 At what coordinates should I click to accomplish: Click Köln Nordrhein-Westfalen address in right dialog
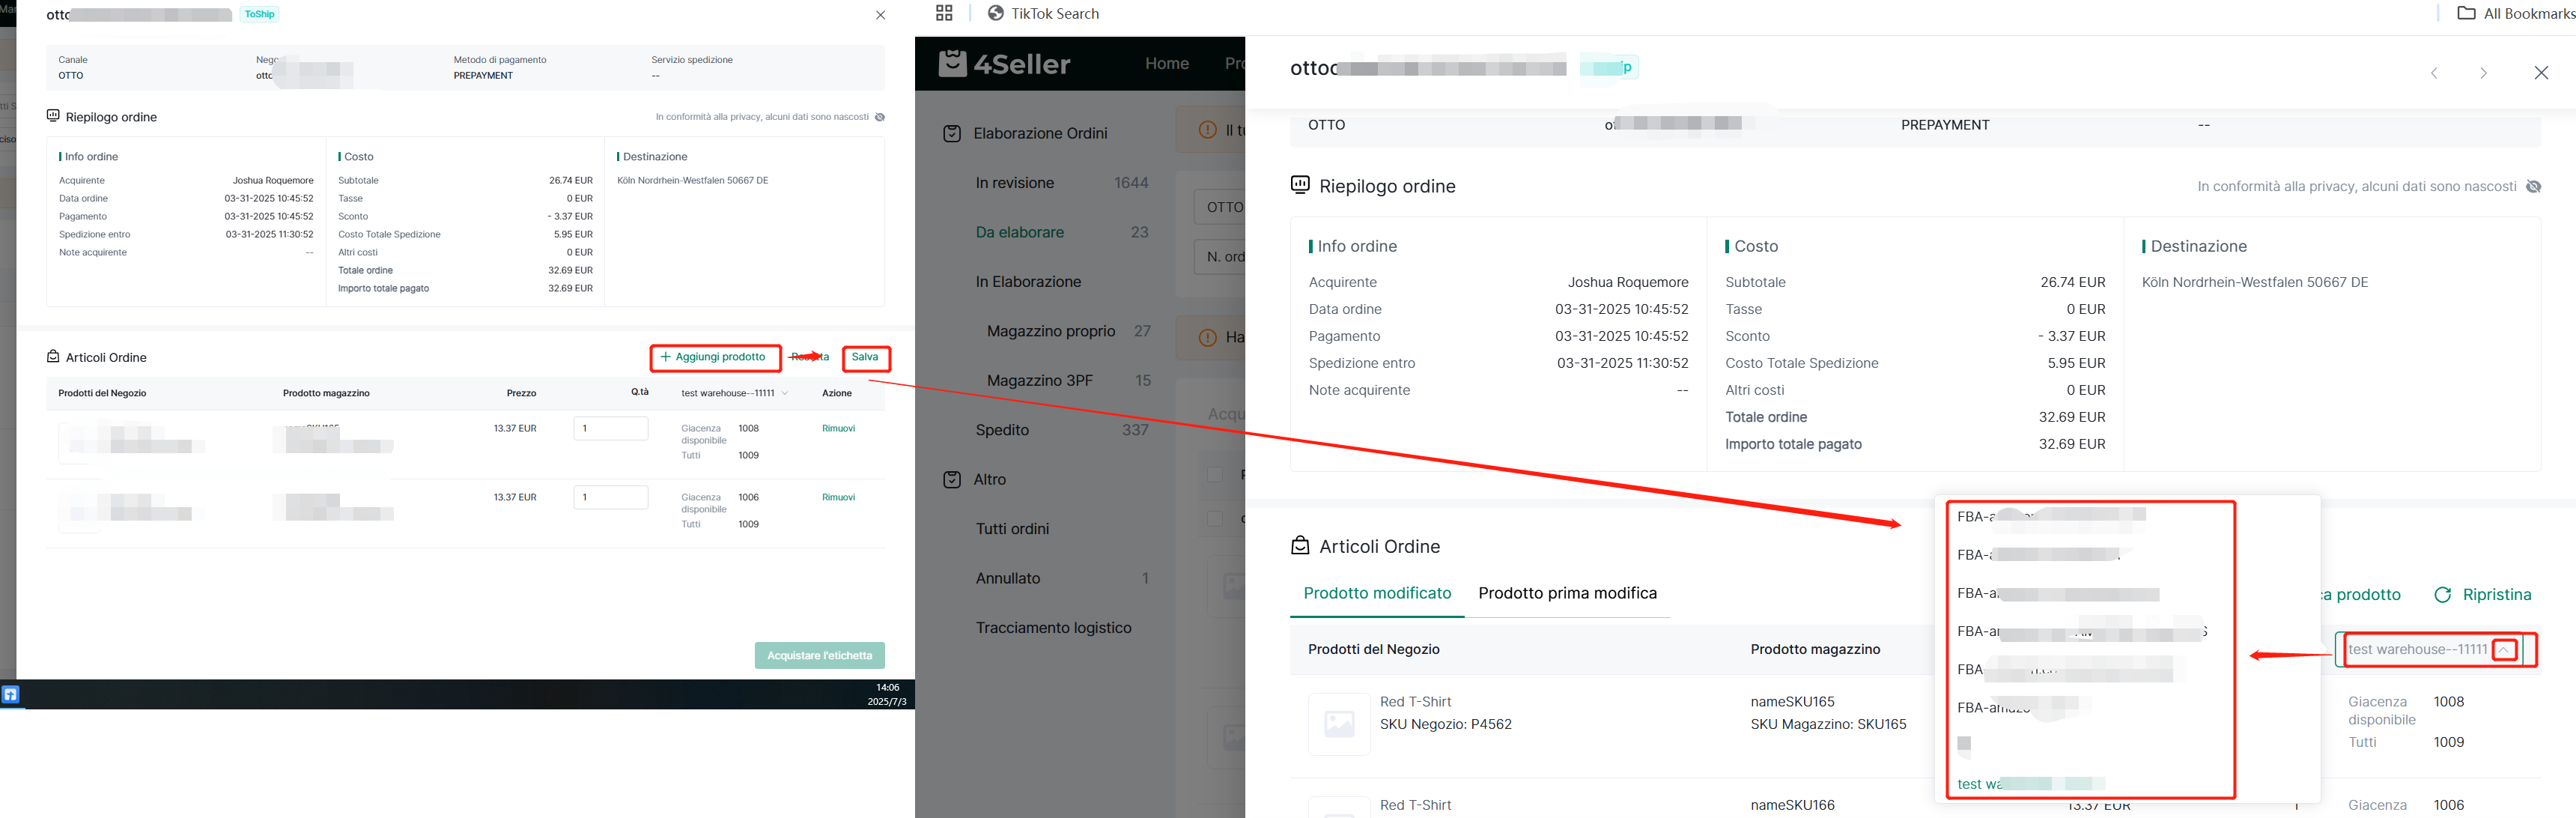point(2254,283)
